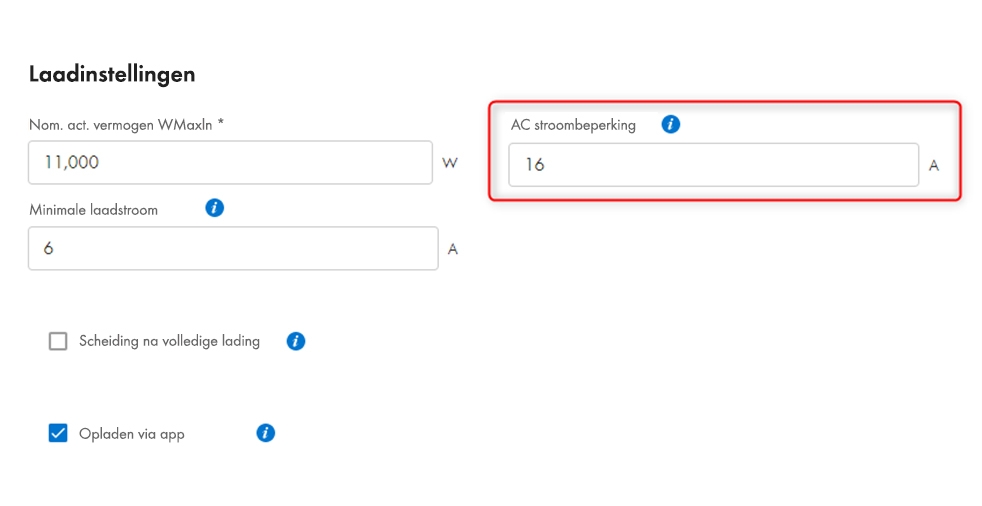Open info tooltip for AC stroombeperking
This screenshot has width=982, height=506.
click(x=671, y=124)
